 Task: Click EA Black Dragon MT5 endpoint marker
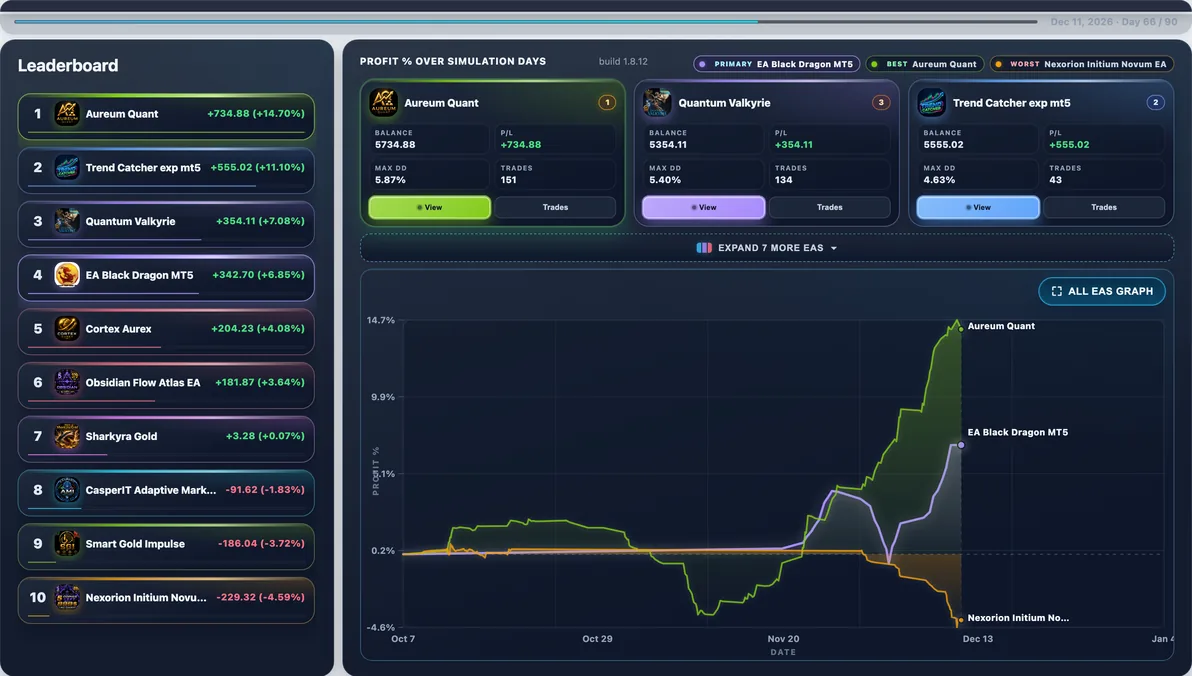coord(961,445)
